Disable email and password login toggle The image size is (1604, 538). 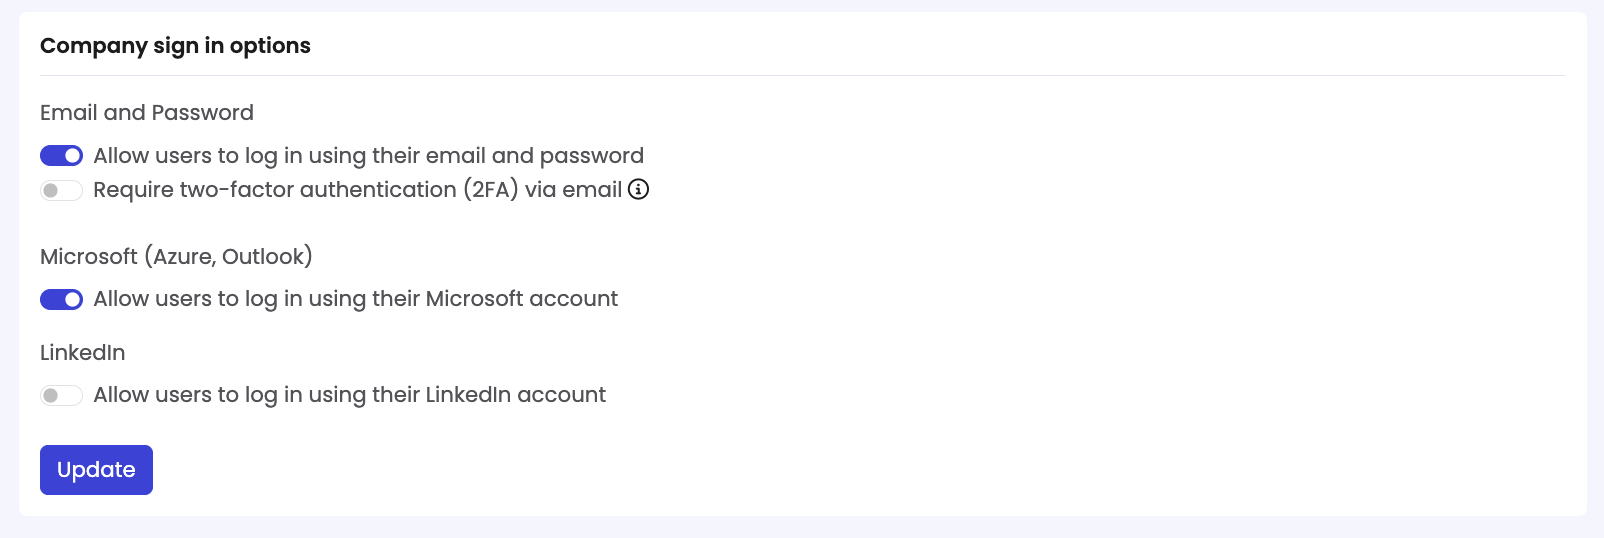click(x=61, y=156)
